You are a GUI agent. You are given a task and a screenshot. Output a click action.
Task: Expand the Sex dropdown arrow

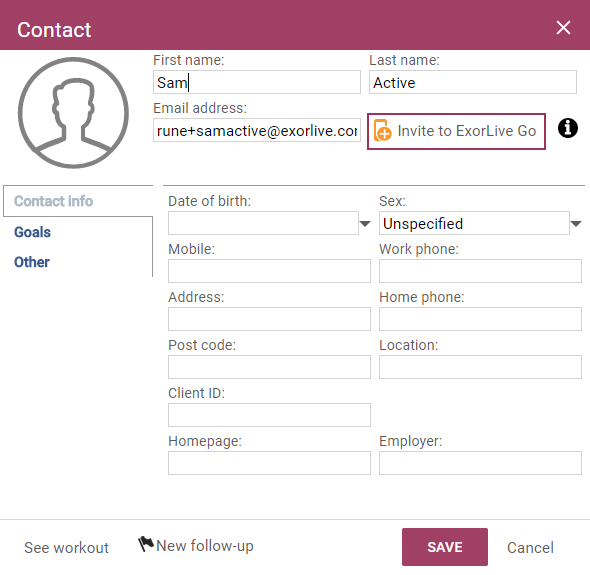click(x=576, y=224)
